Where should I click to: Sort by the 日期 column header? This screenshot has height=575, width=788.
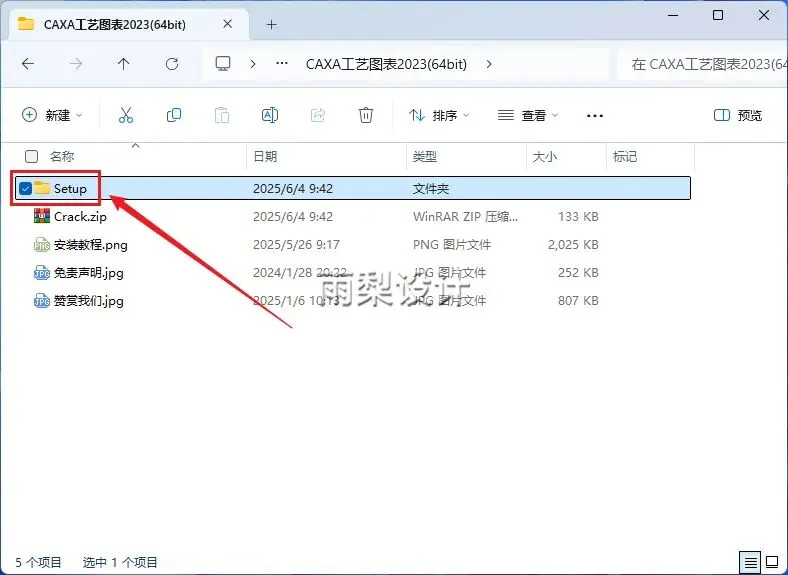(x=265, y=156)
